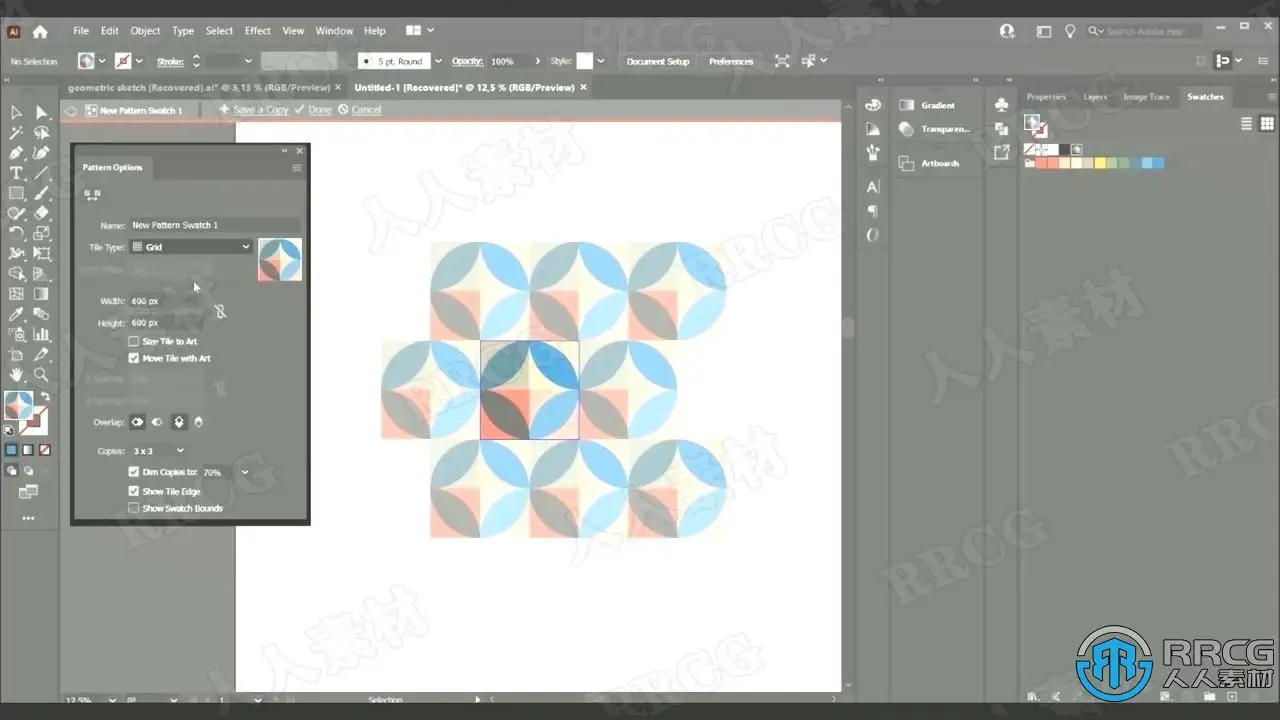Open the stroke color dropdown in control bar
The image size is (1280, 720).
point(139,61)
